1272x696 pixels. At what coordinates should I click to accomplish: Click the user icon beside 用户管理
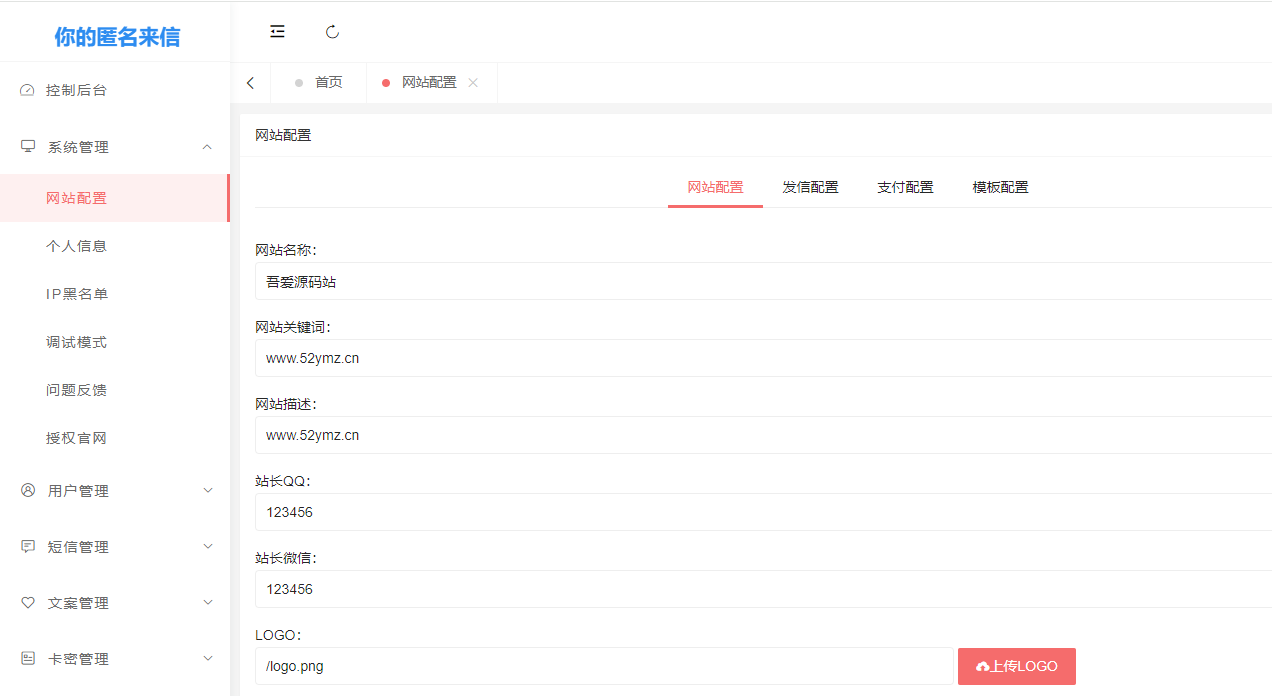(28, 491)
